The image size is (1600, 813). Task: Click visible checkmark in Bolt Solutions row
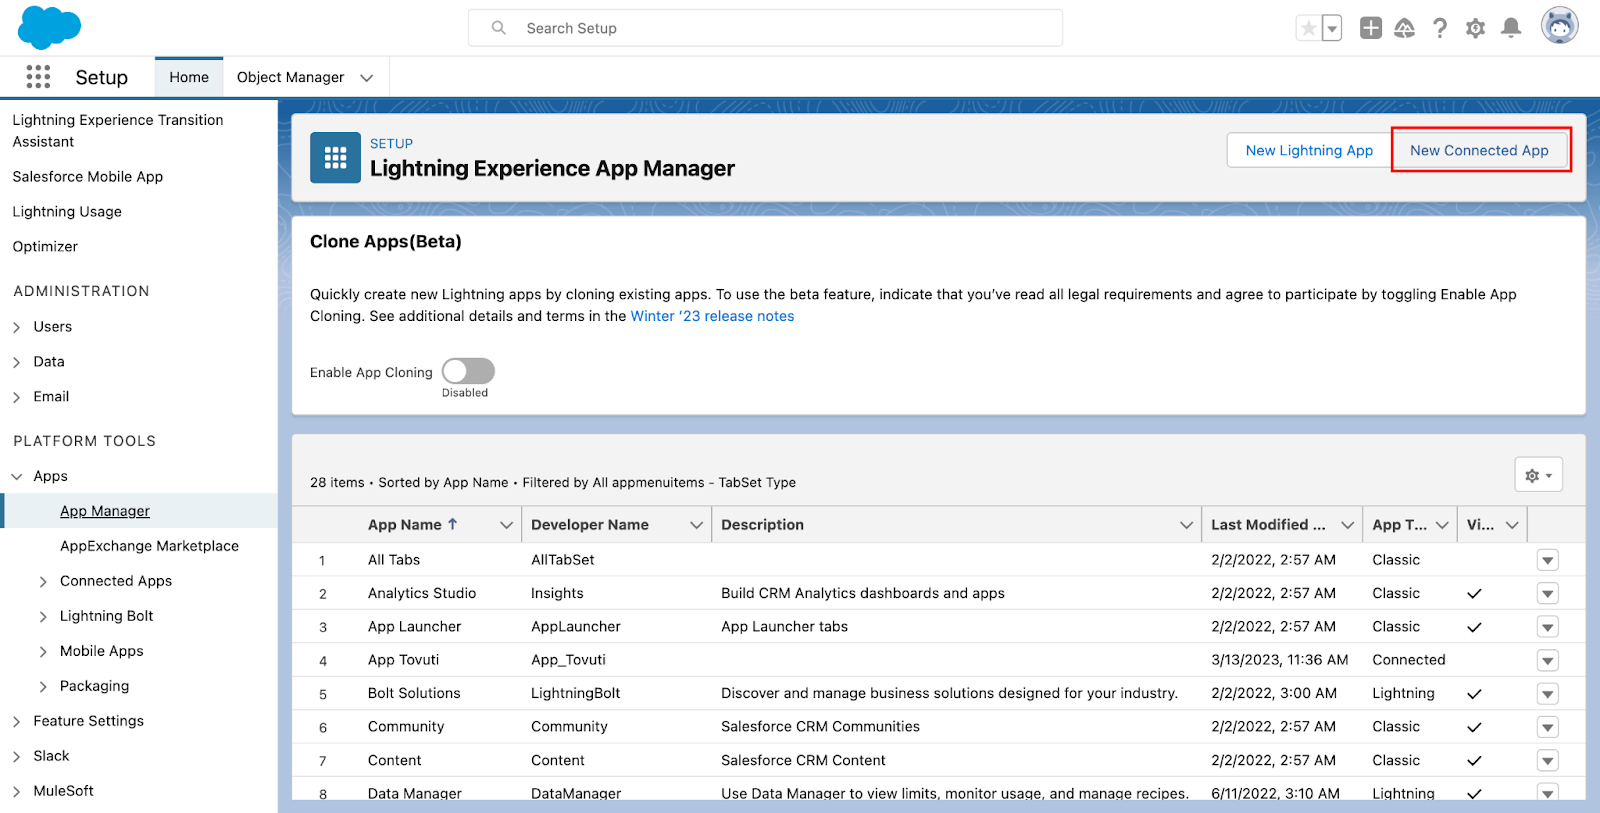coord(1473,694)
